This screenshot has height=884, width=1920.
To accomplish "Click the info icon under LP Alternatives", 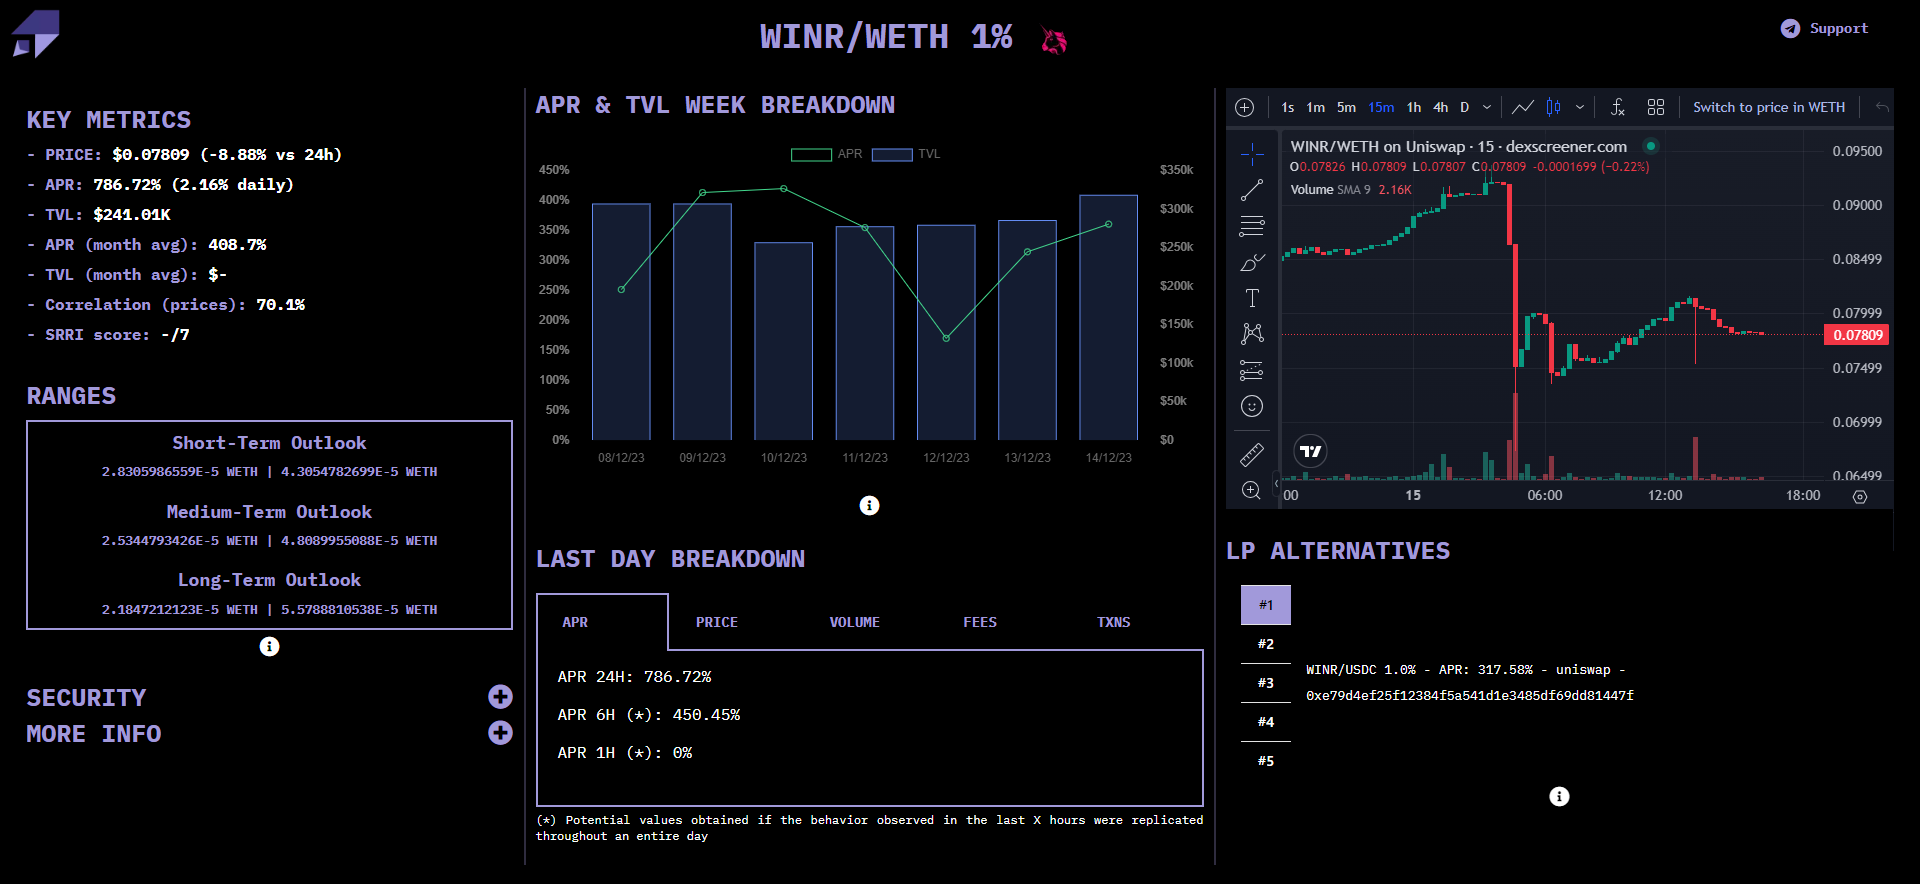I will 1559,796.
